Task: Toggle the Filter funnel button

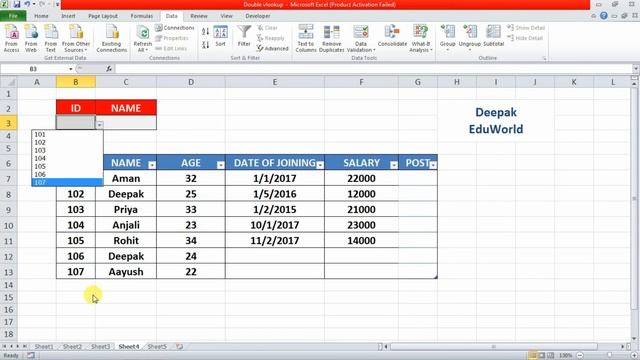Action: pyautogui.click(x=244, y=36)
